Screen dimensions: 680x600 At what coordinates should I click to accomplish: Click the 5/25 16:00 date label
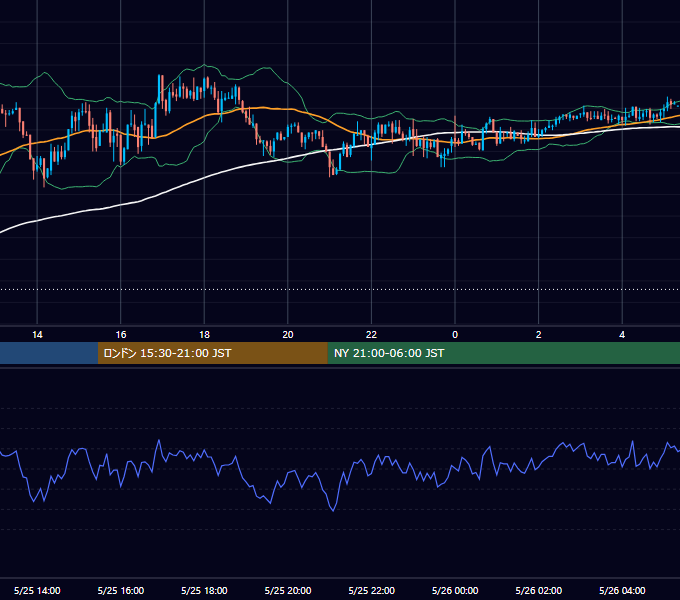[121, 590]
